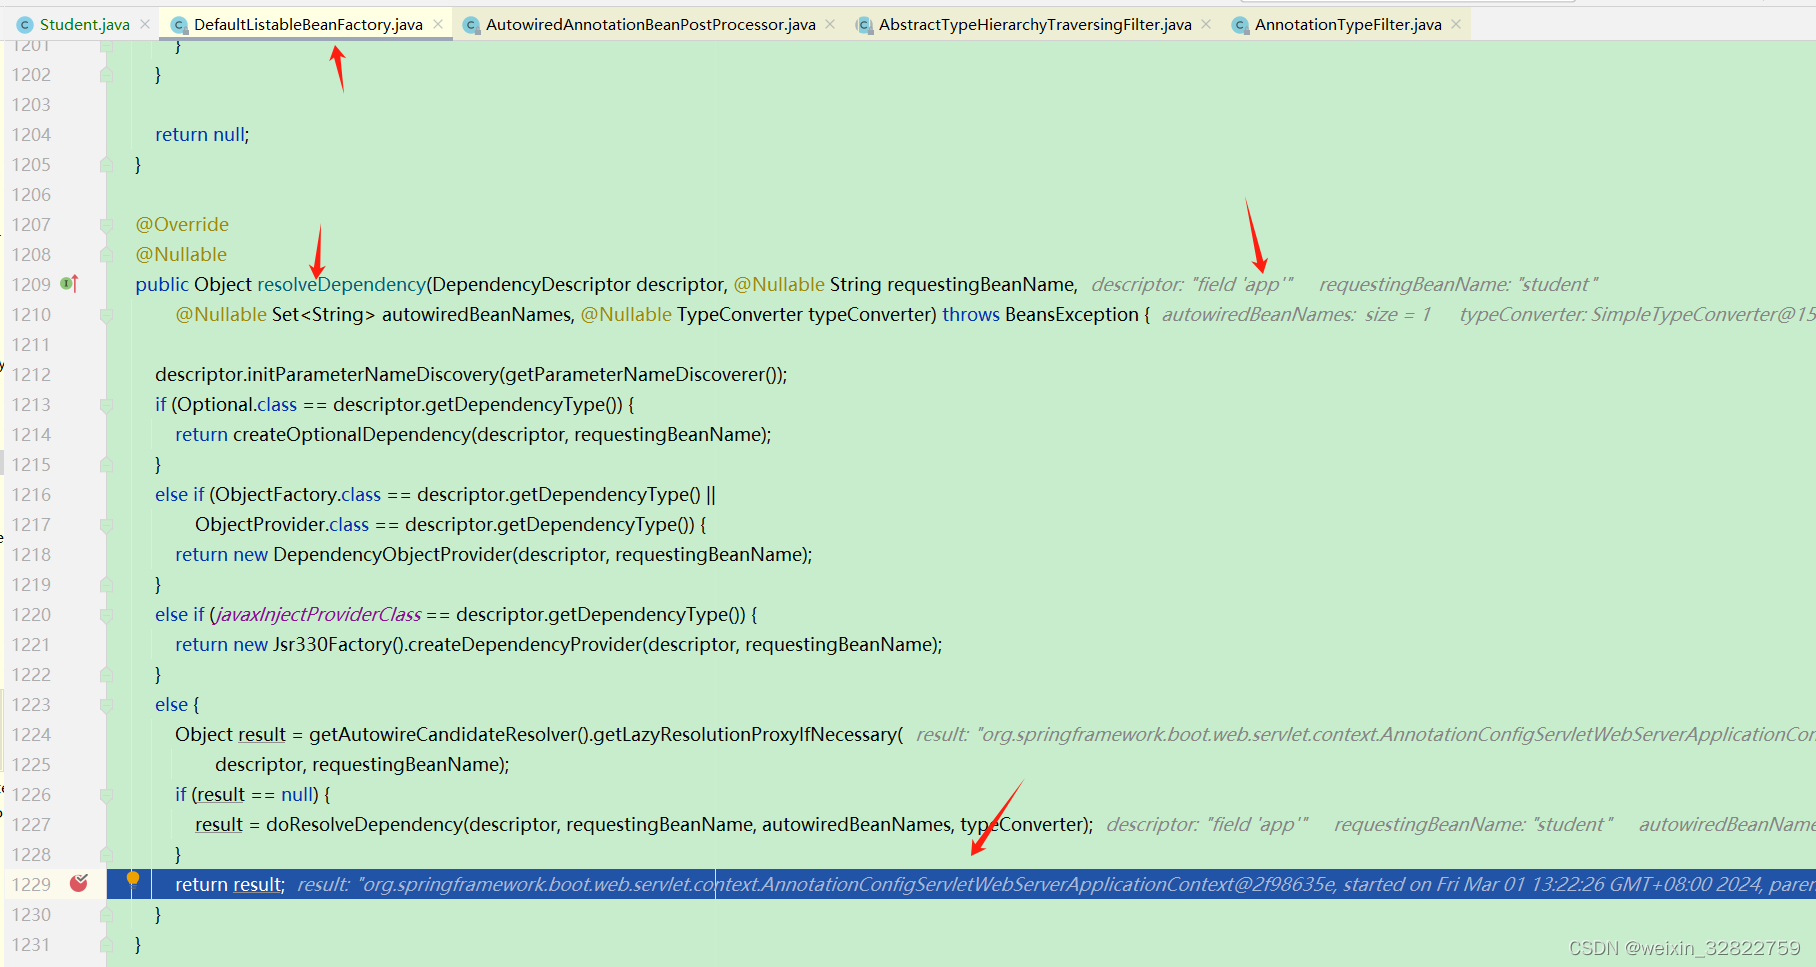The image size is (1816, 967).
Task: Select the DefaultListableBeanFactory.java tab
Action: click(x=308, y=24)
